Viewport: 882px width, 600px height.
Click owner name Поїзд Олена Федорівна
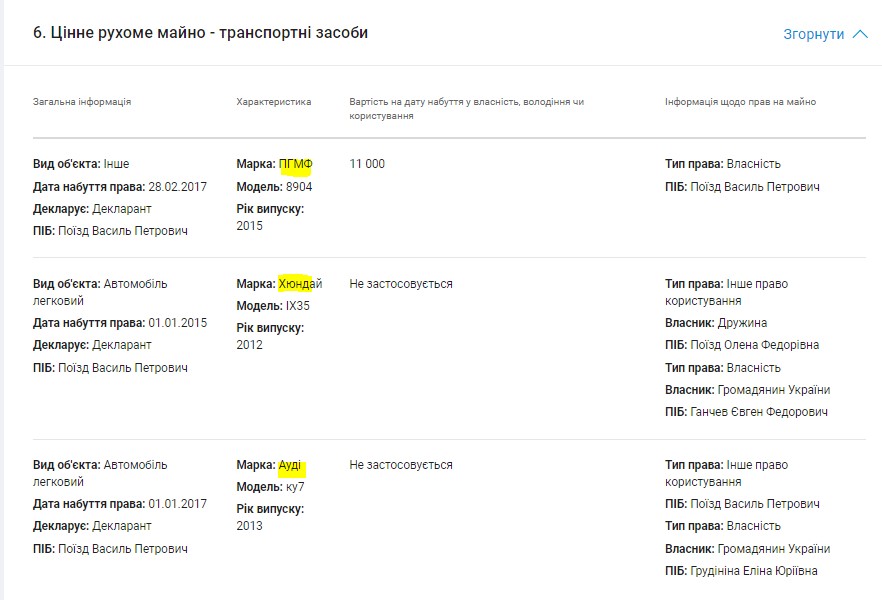tap(754, 345)
